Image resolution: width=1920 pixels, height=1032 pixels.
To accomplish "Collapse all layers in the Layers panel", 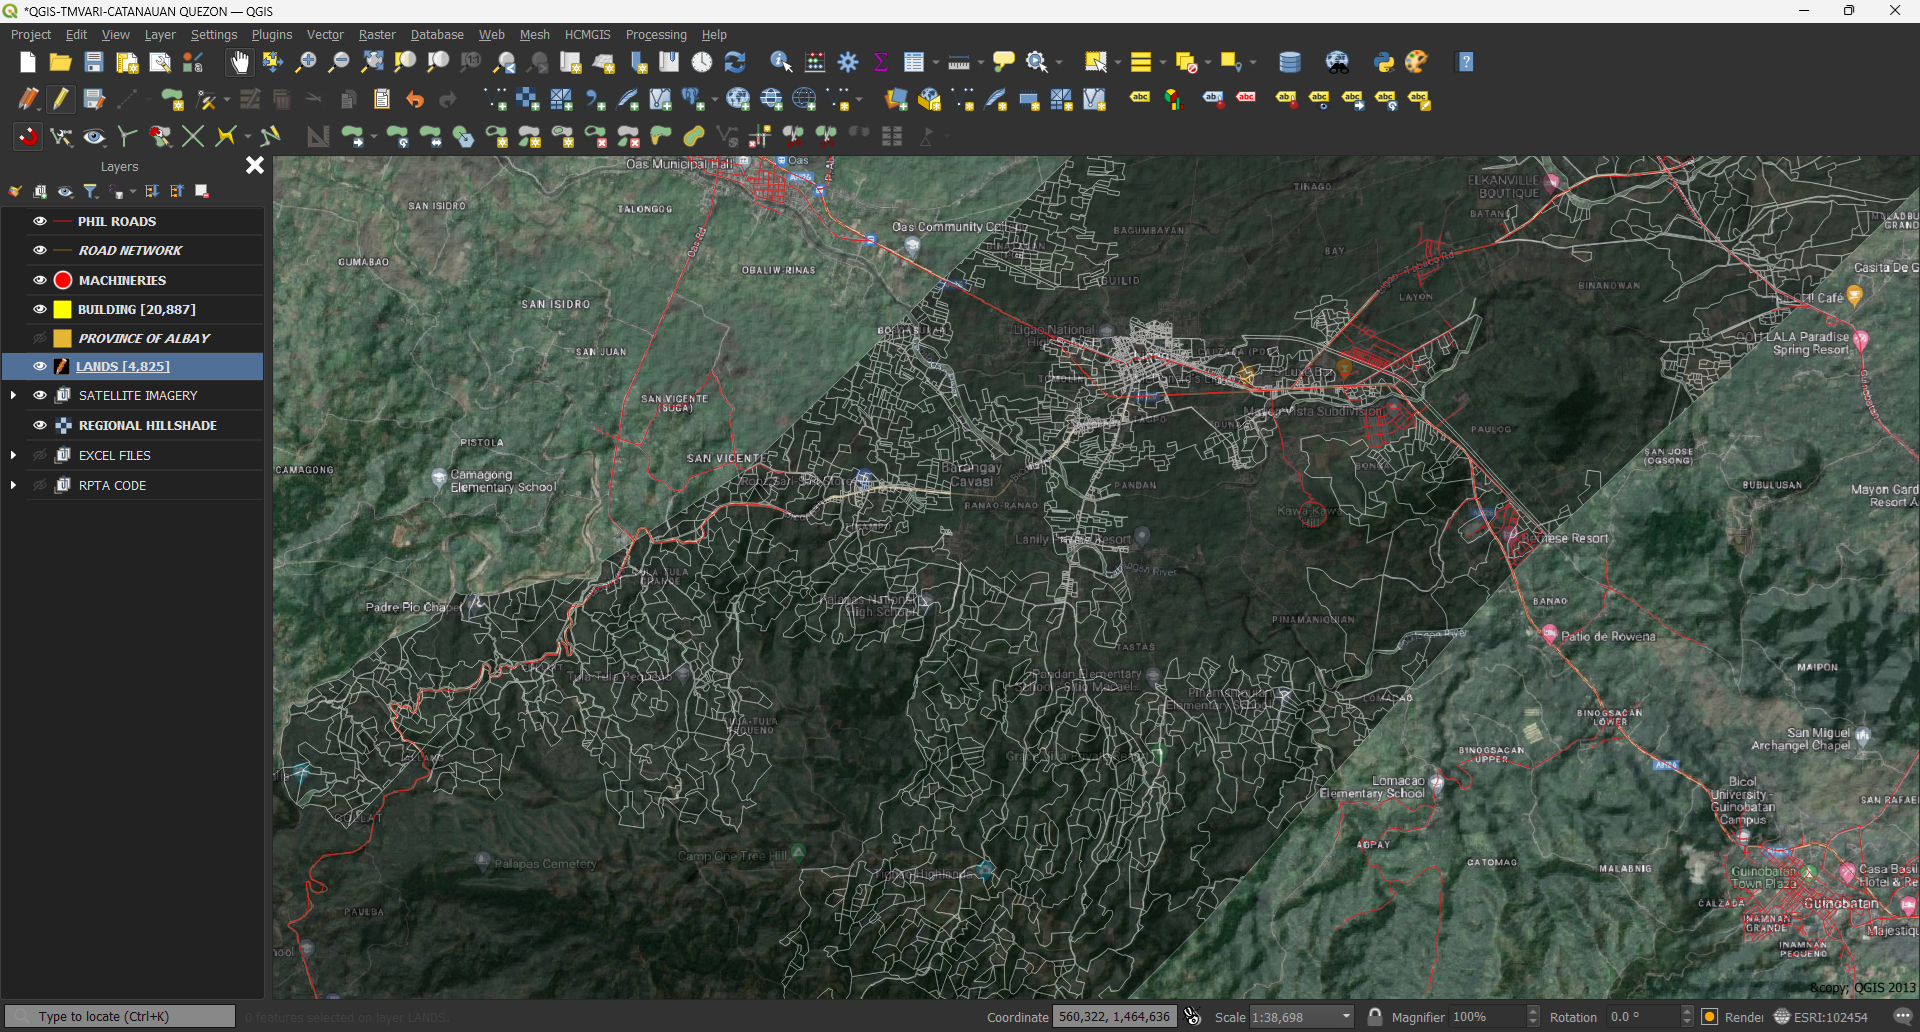I will pos(177,191).
